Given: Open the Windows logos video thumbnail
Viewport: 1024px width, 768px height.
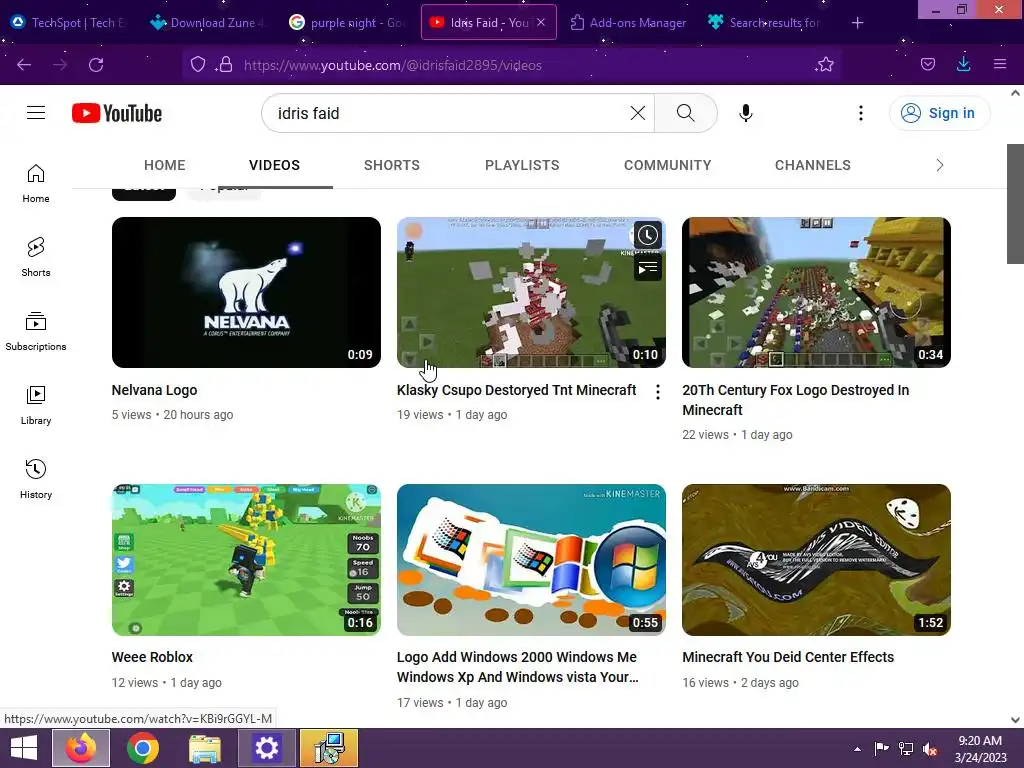Looking at the screenshot, I should pyautogui.click(x=531, y=560).
